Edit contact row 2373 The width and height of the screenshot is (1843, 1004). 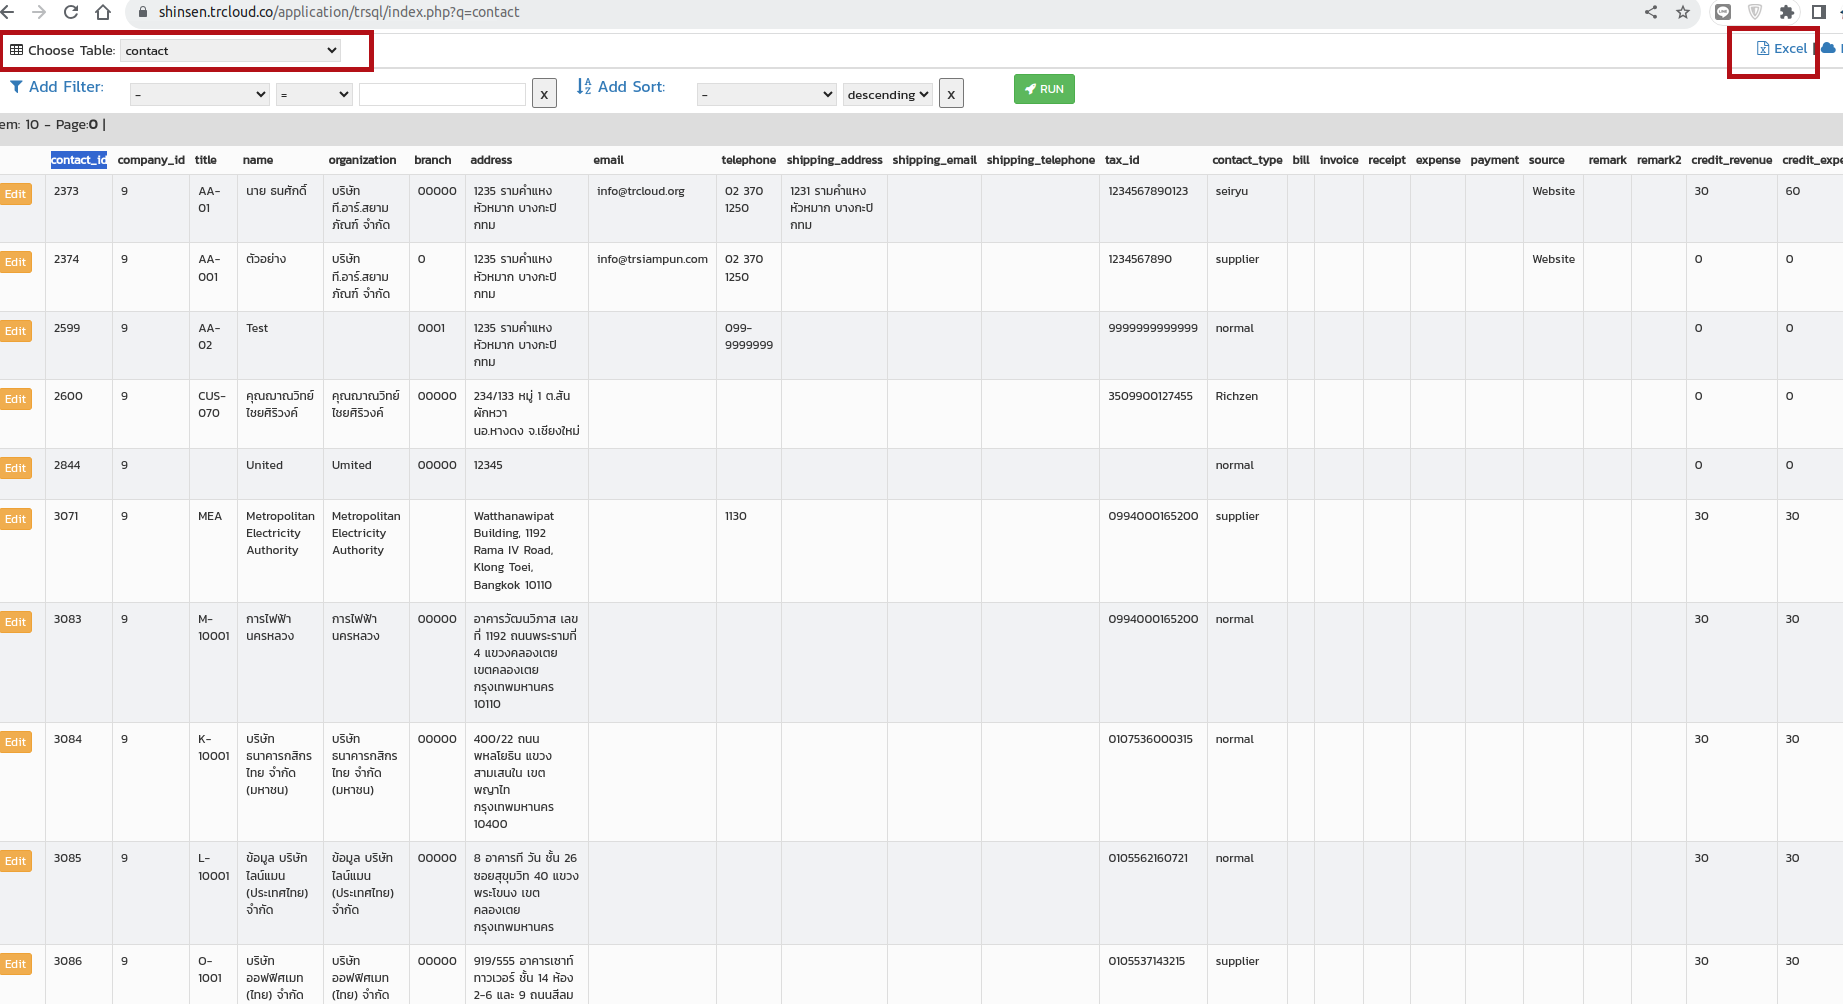pos(15,194)
